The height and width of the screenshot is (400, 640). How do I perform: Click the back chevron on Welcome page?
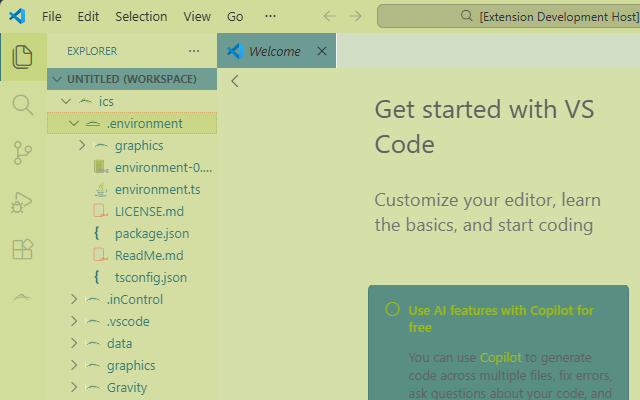click(234, 82)
